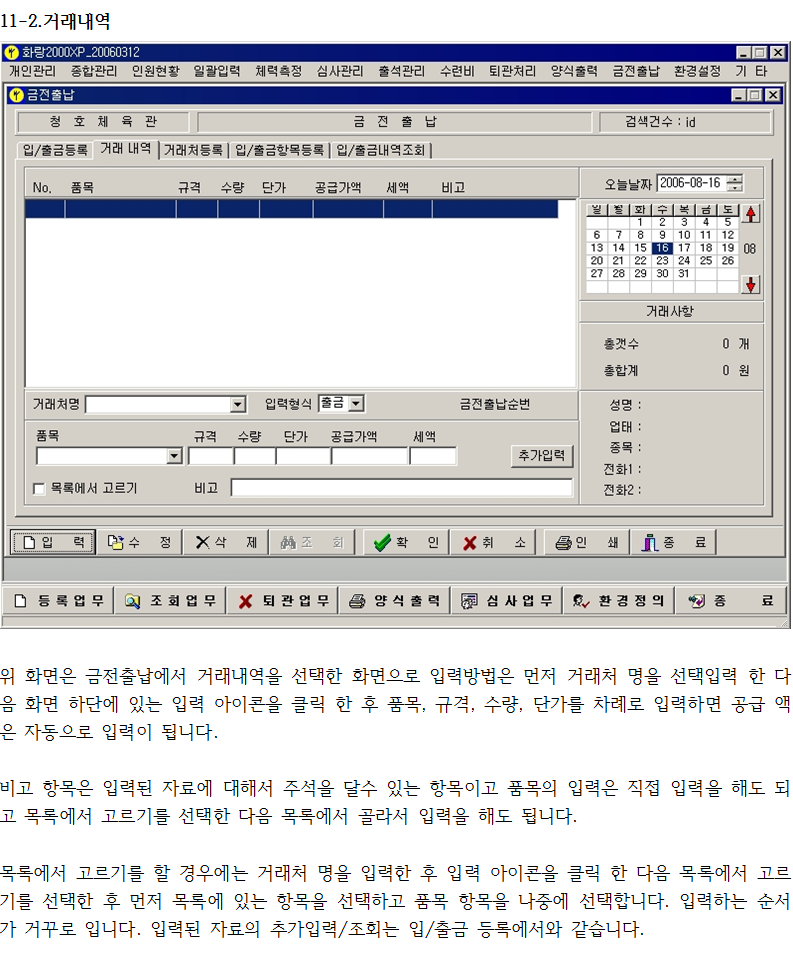Image resolution: width=793 pixels, height=966 pixels.
Task: Expand the 거래처명 dropdown list
Action: (x=238, y=404)
